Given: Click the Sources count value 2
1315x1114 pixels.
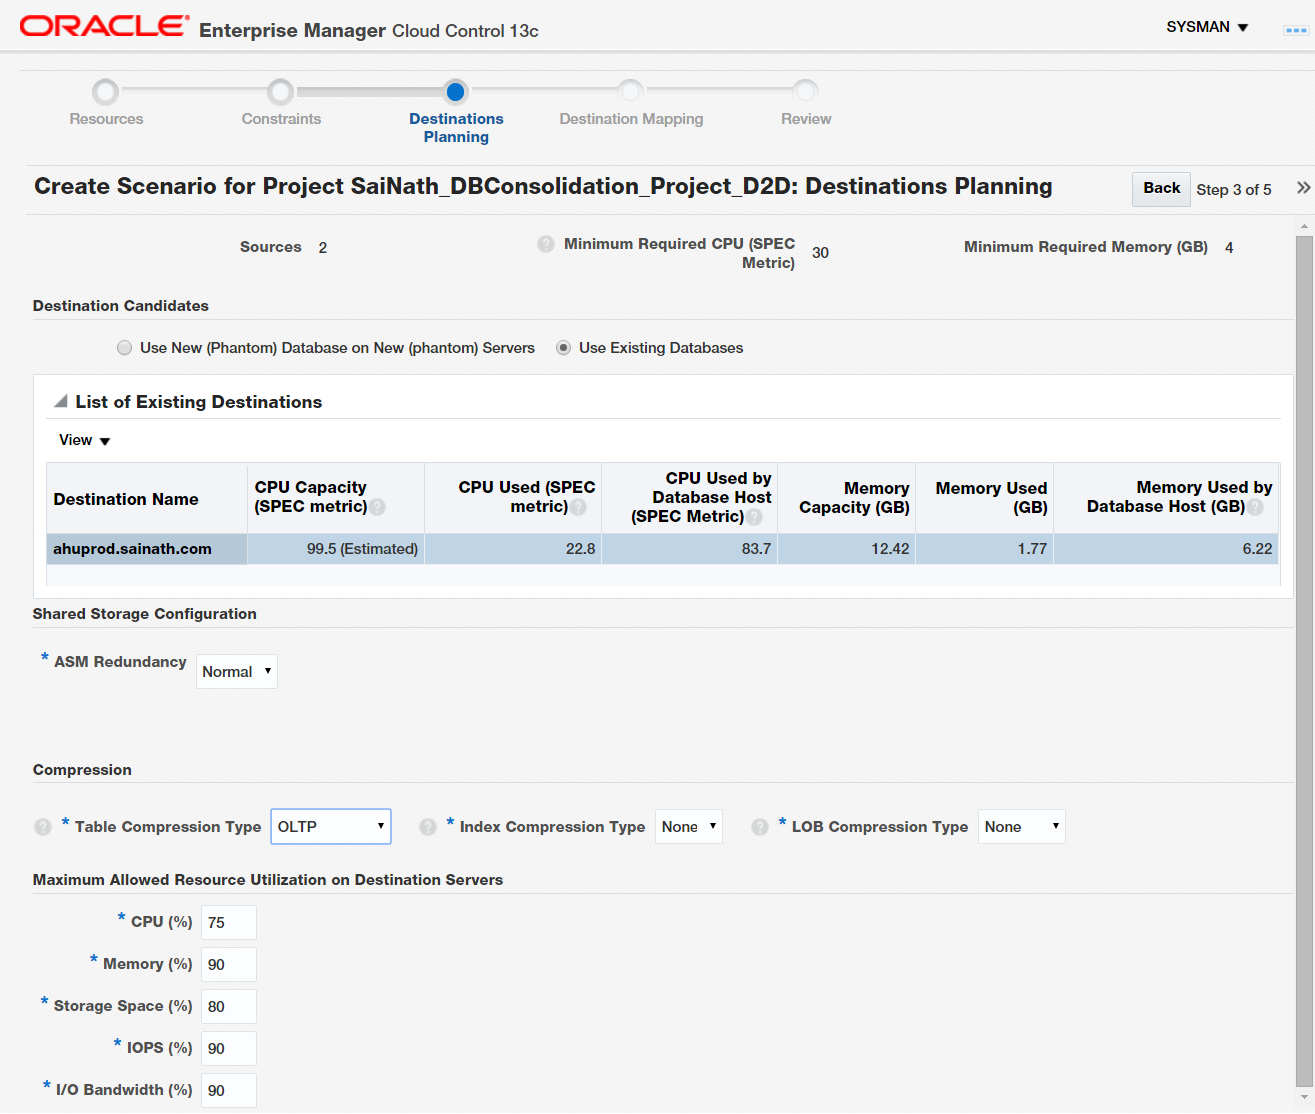Looking at the screenshot, I should coord(323,248).
